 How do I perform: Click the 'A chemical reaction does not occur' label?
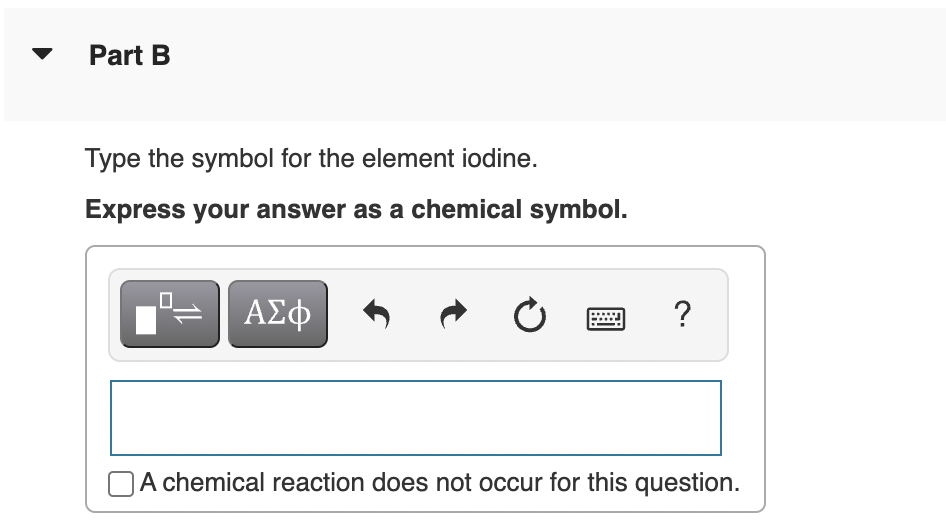tap(440, 483)
